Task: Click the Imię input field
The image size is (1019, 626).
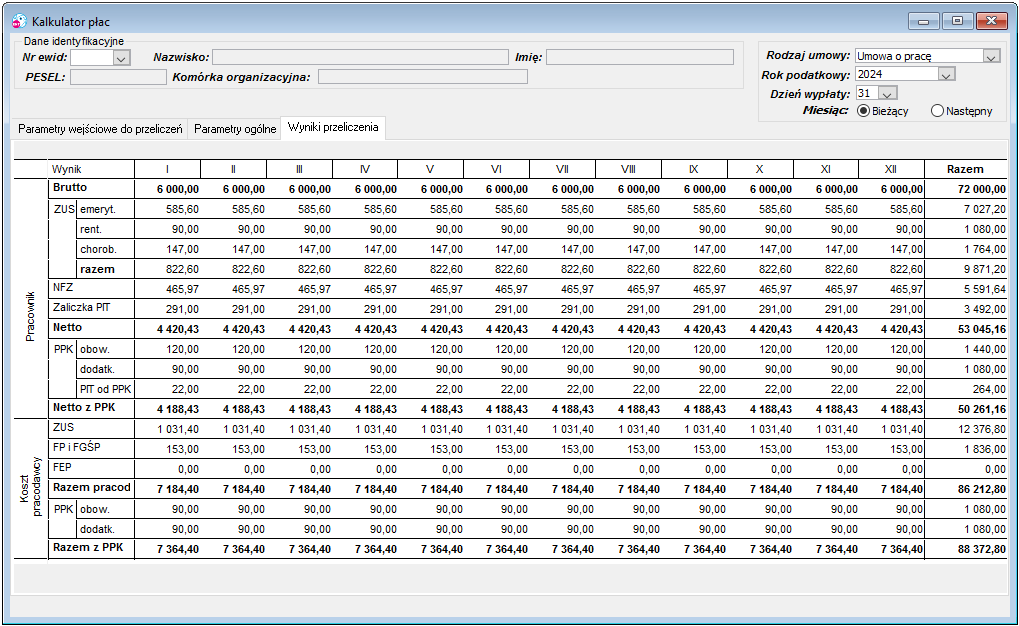Action: [639, 57]
